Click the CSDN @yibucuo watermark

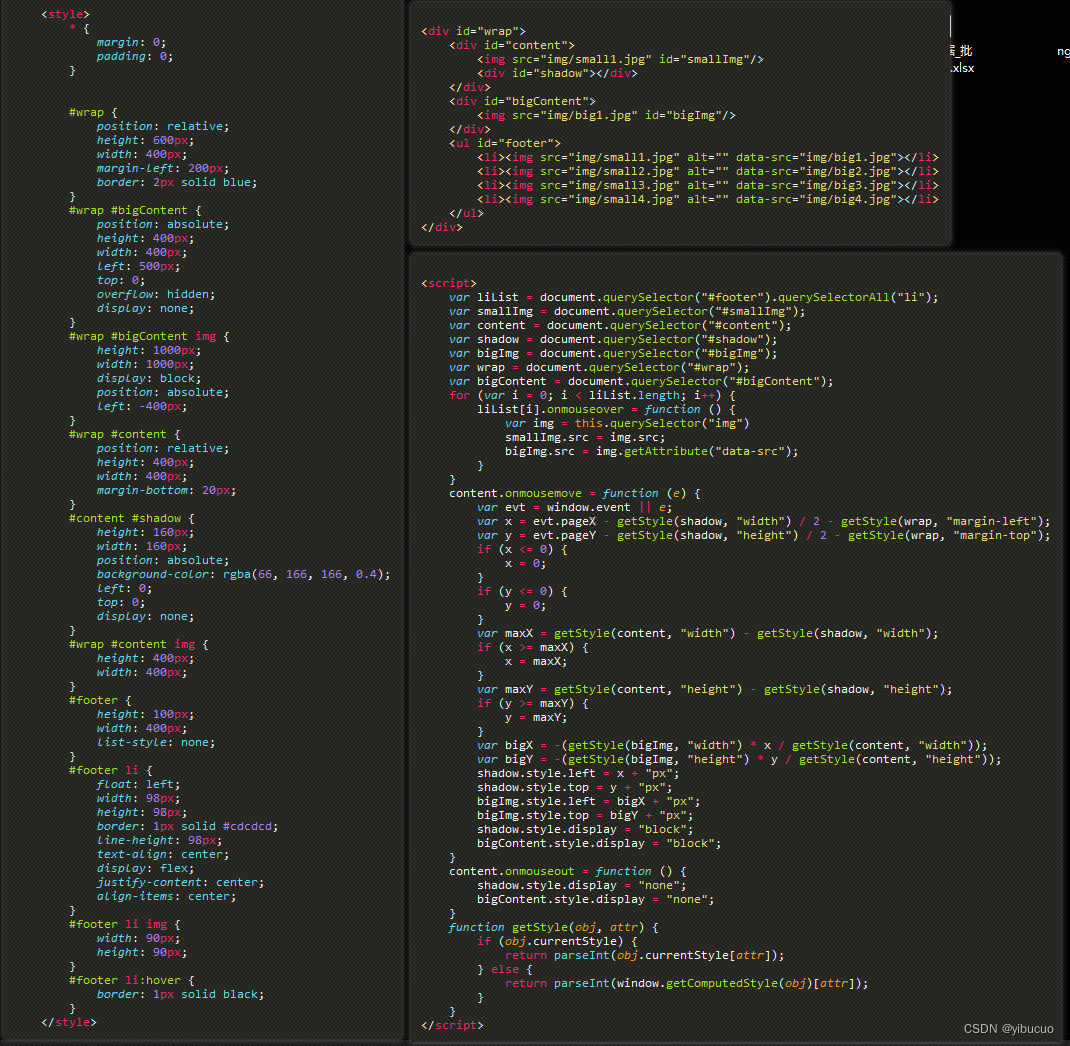pyautogui.click(x=1008, y=1029)
